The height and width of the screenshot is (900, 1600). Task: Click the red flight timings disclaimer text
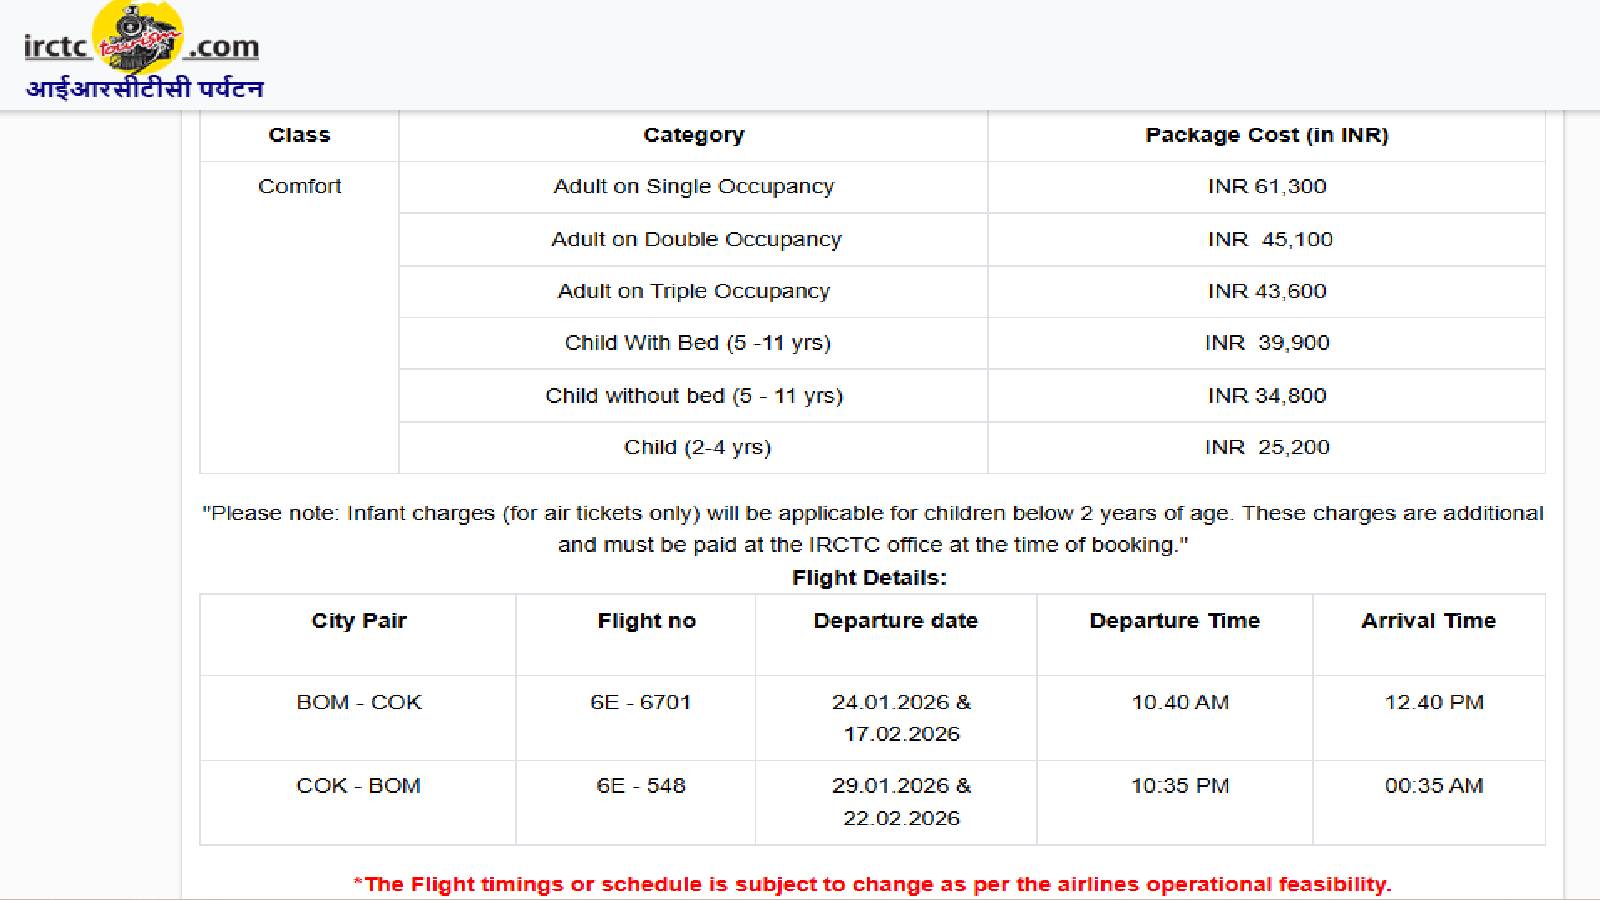point(872,885)
